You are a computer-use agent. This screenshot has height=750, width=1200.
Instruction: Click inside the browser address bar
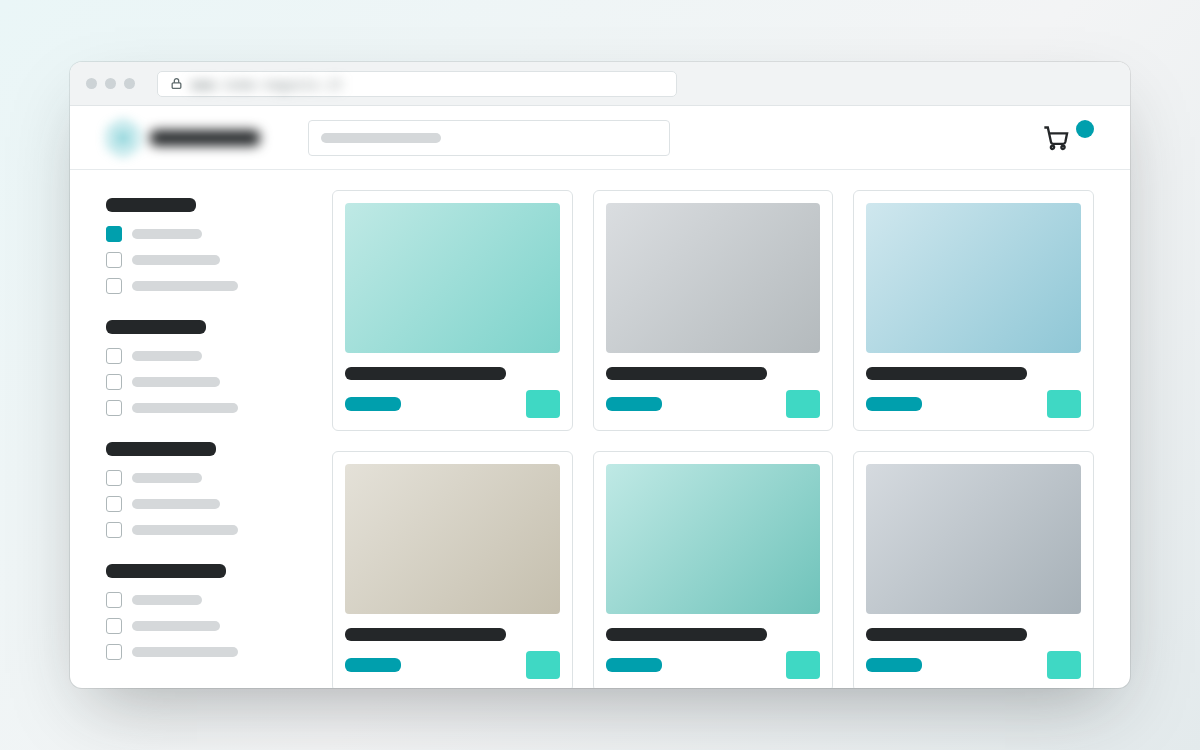pos(417,84)
